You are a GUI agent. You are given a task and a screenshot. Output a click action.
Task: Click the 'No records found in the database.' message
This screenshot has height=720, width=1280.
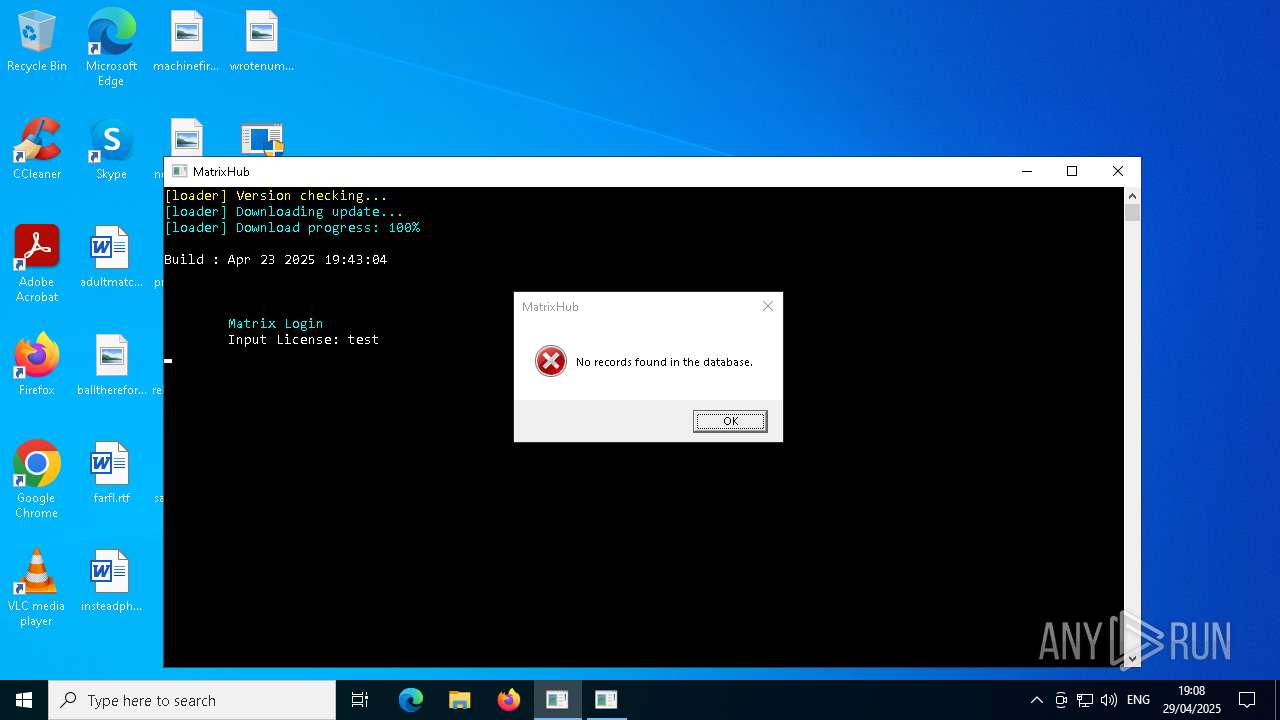(x=664, y=362)
